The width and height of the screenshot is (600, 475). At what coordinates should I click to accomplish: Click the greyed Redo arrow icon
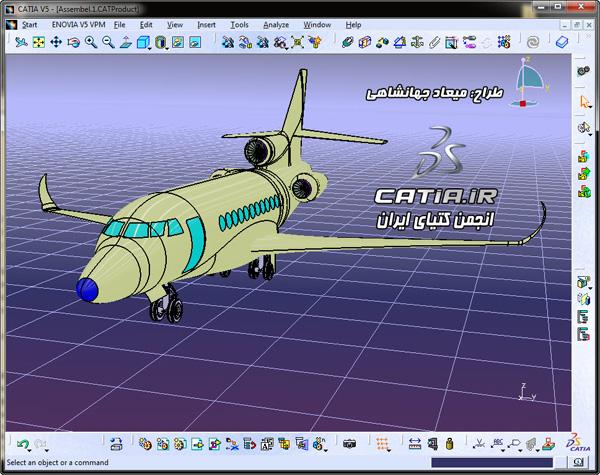pos(39,444)
